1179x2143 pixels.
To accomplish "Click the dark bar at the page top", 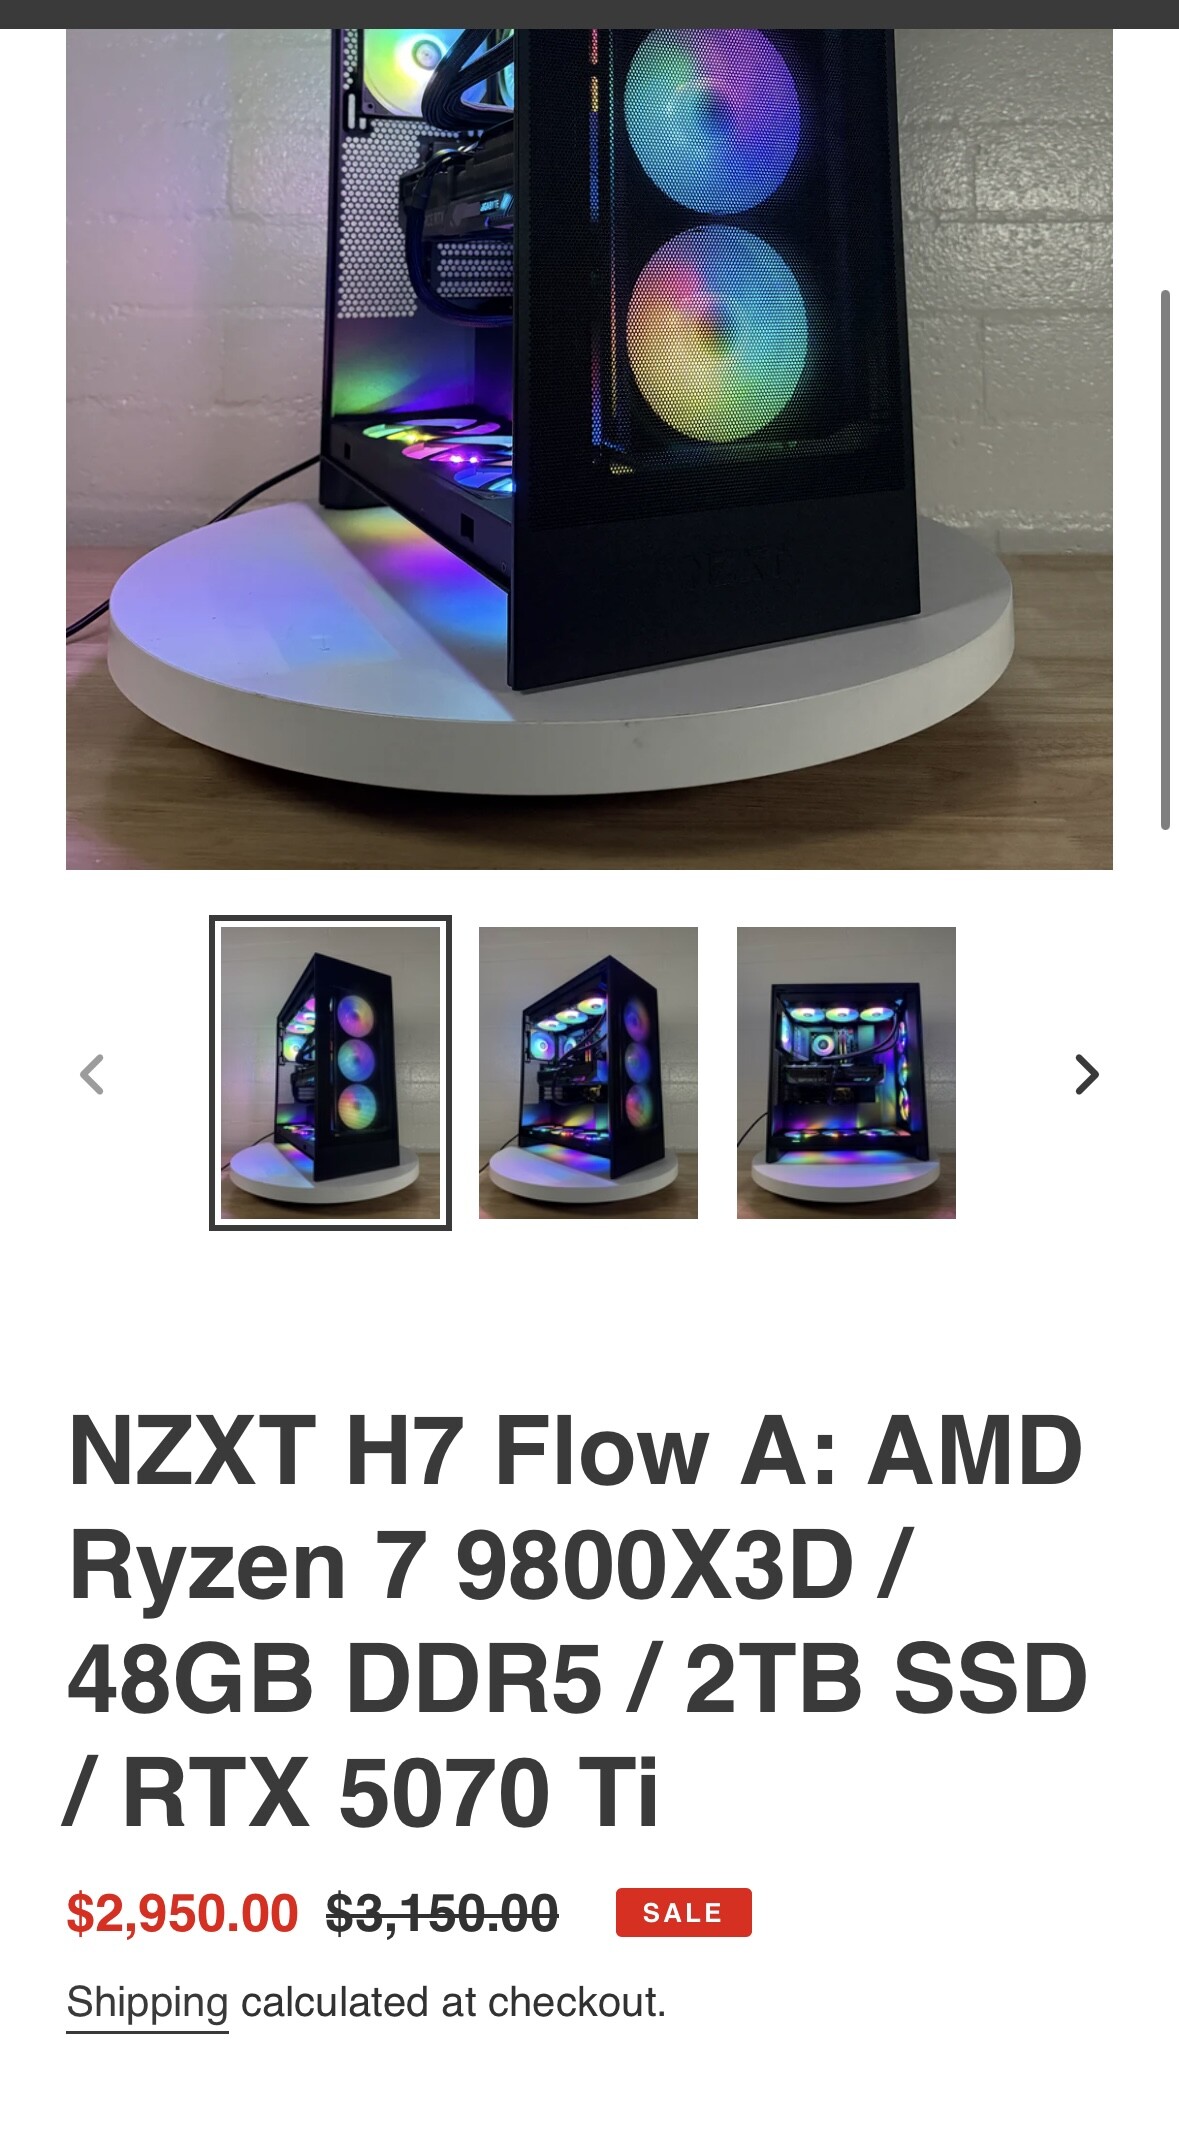I will click(589, 14).
